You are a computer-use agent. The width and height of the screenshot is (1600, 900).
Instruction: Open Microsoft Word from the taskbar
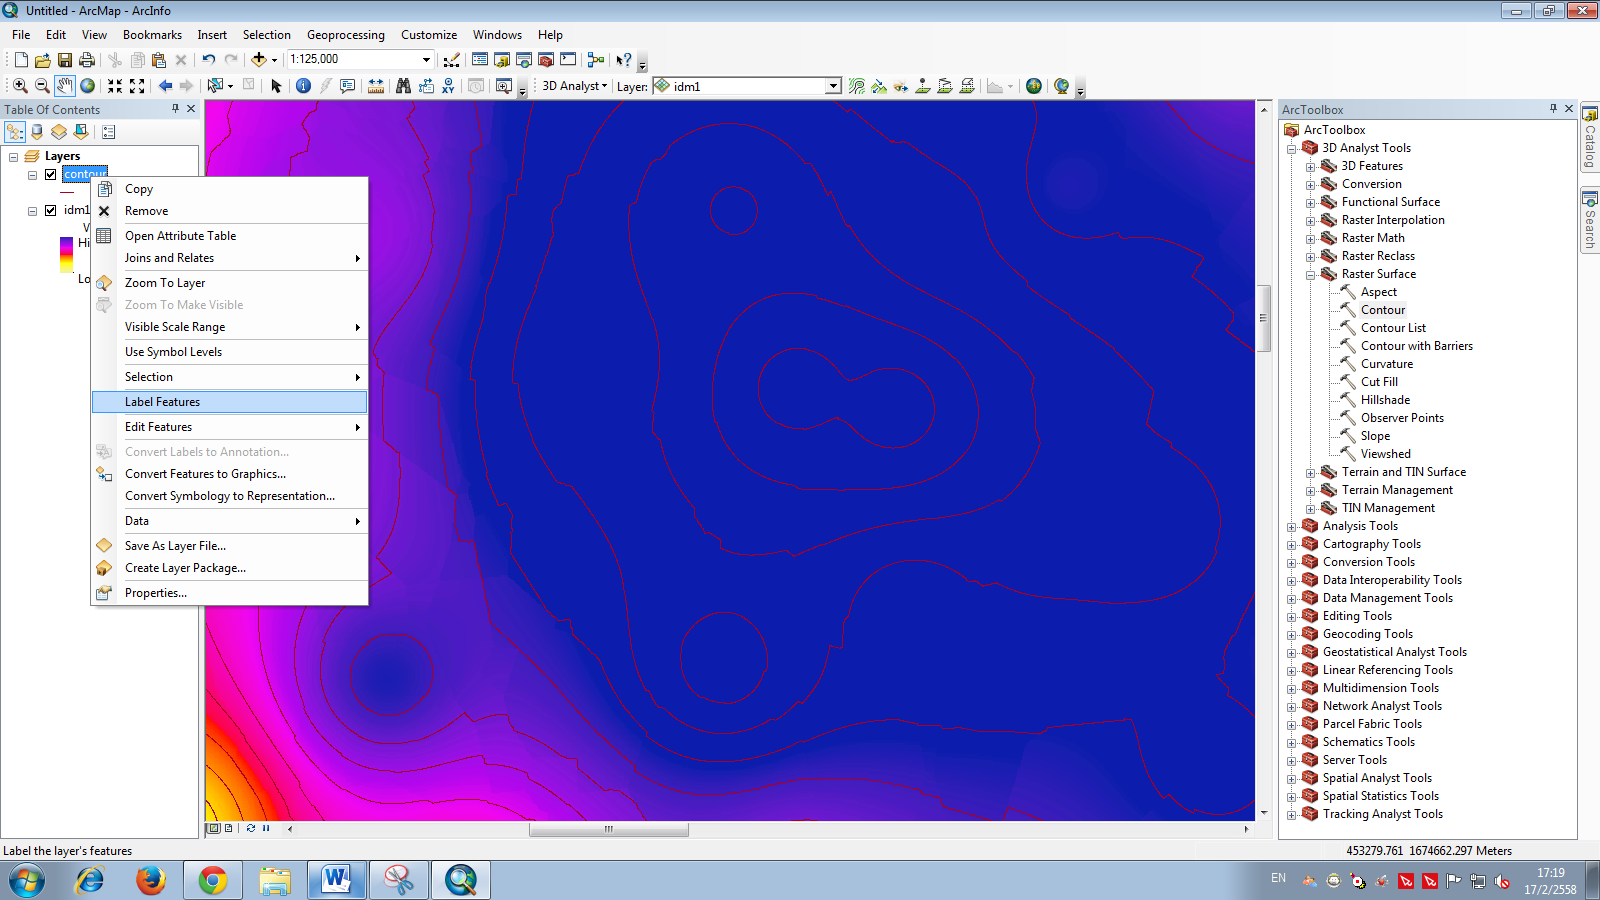pos(336,880)
